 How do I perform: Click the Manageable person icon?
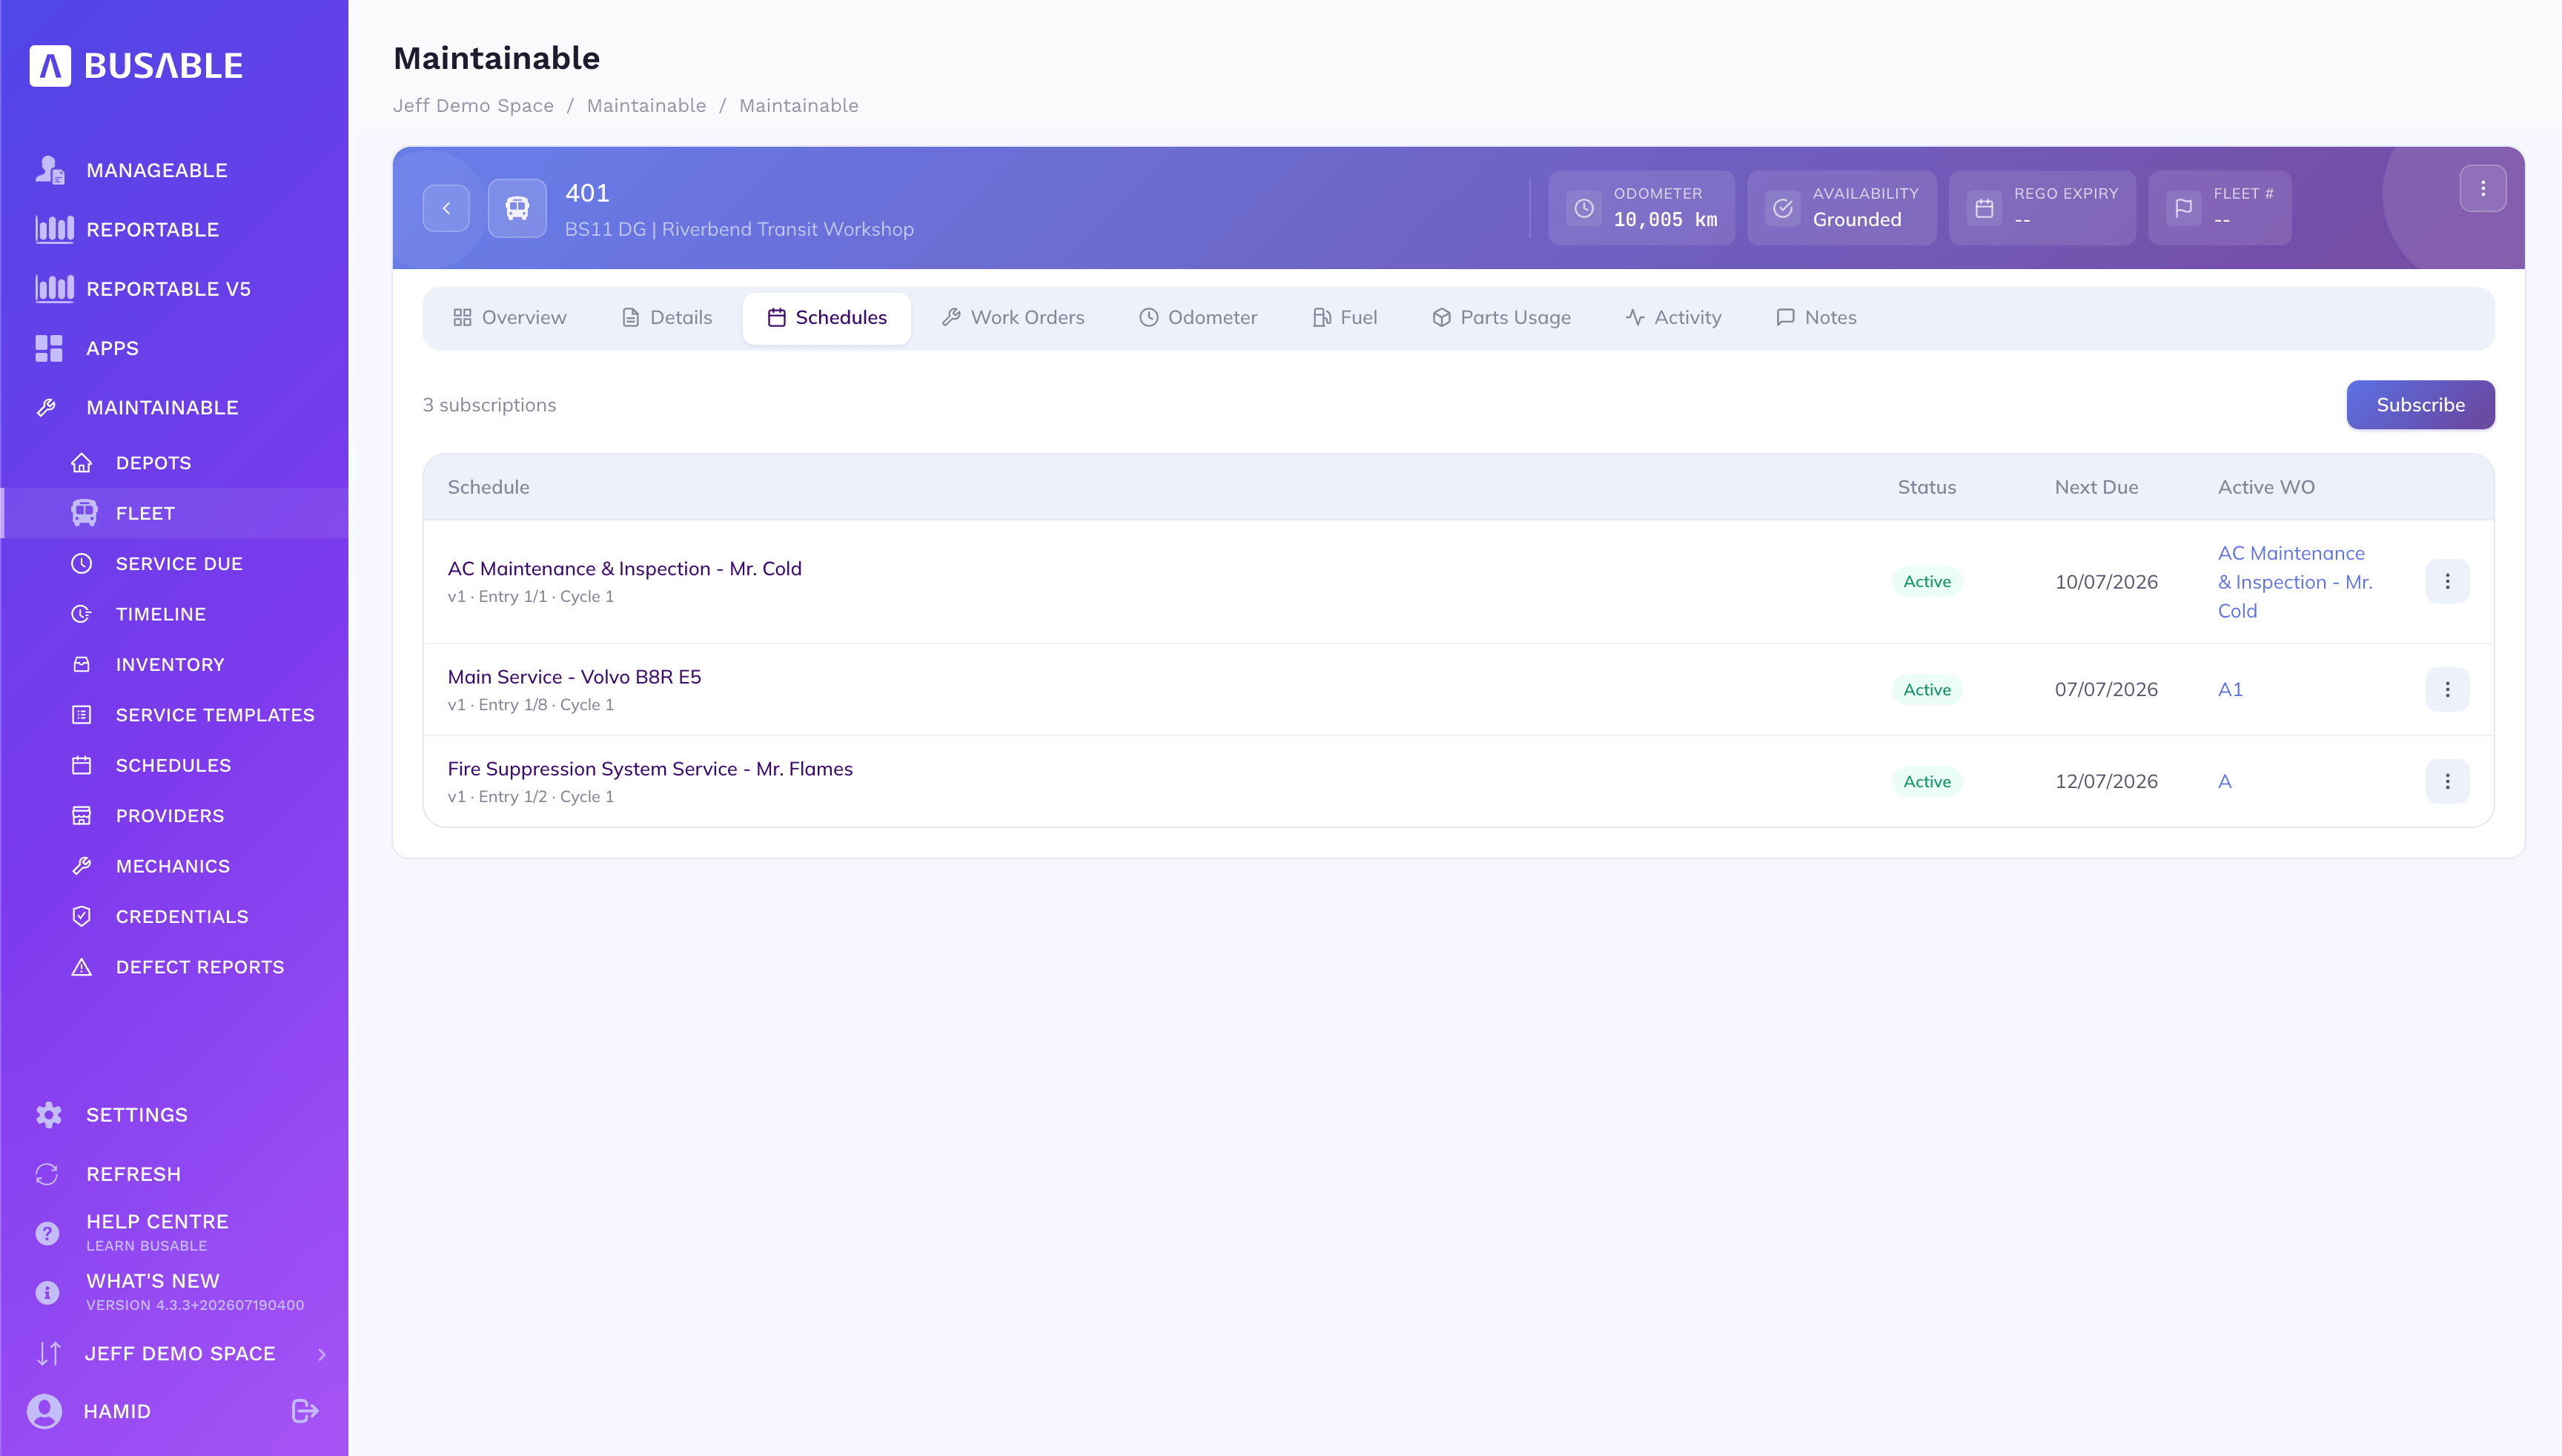[49, 170]
